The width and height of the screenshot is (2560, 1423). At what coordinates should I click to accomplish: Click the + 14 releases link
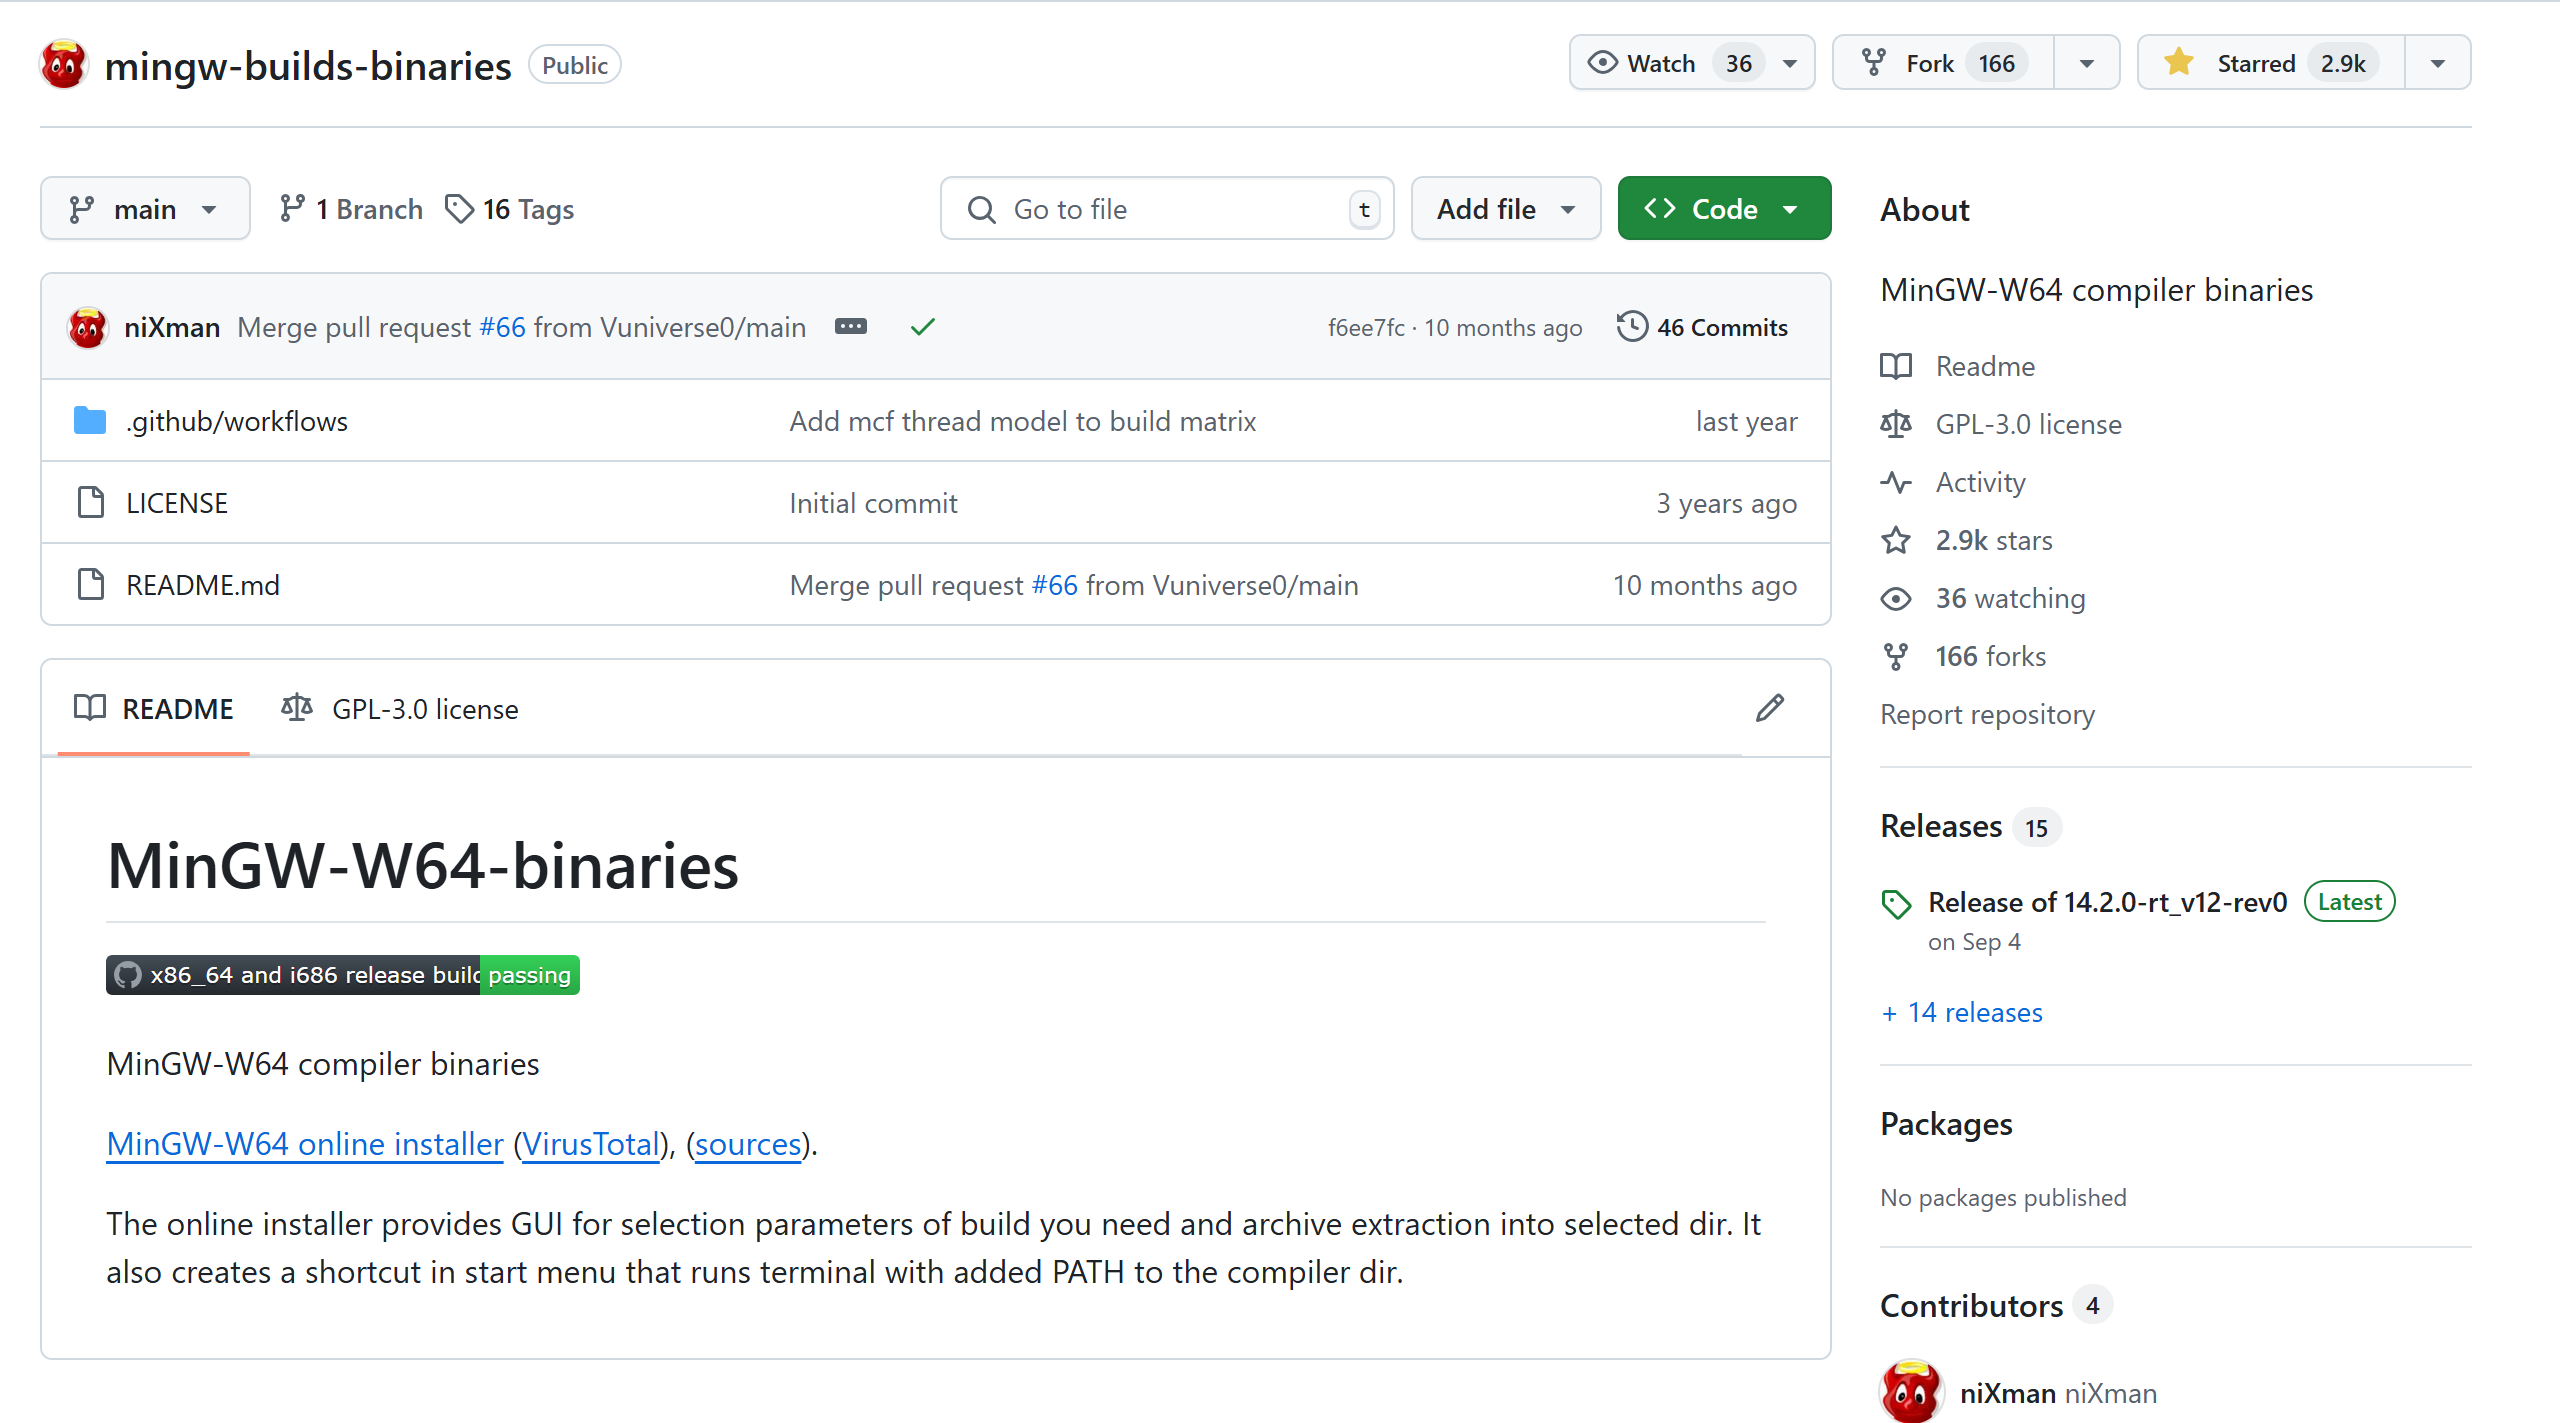[x=1961, y=1012]
